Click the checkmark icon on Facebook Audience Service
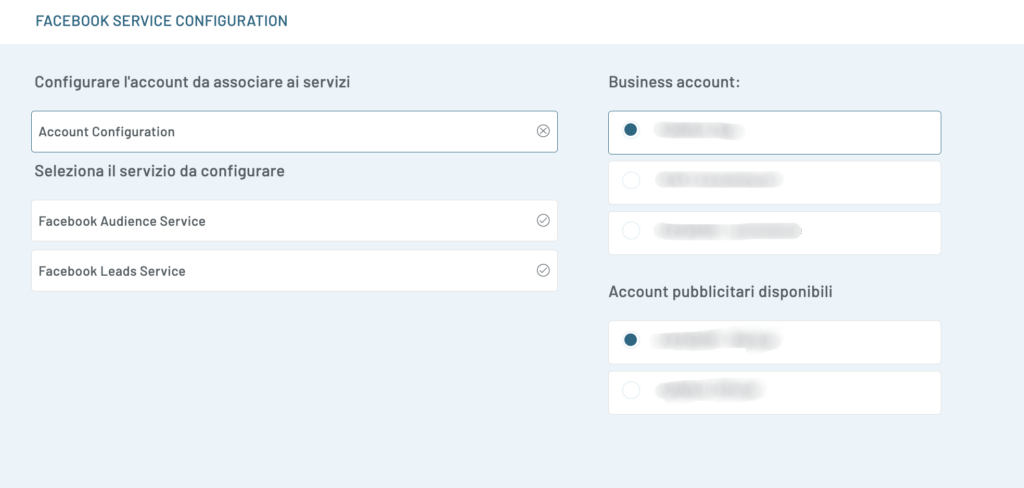 543,221
